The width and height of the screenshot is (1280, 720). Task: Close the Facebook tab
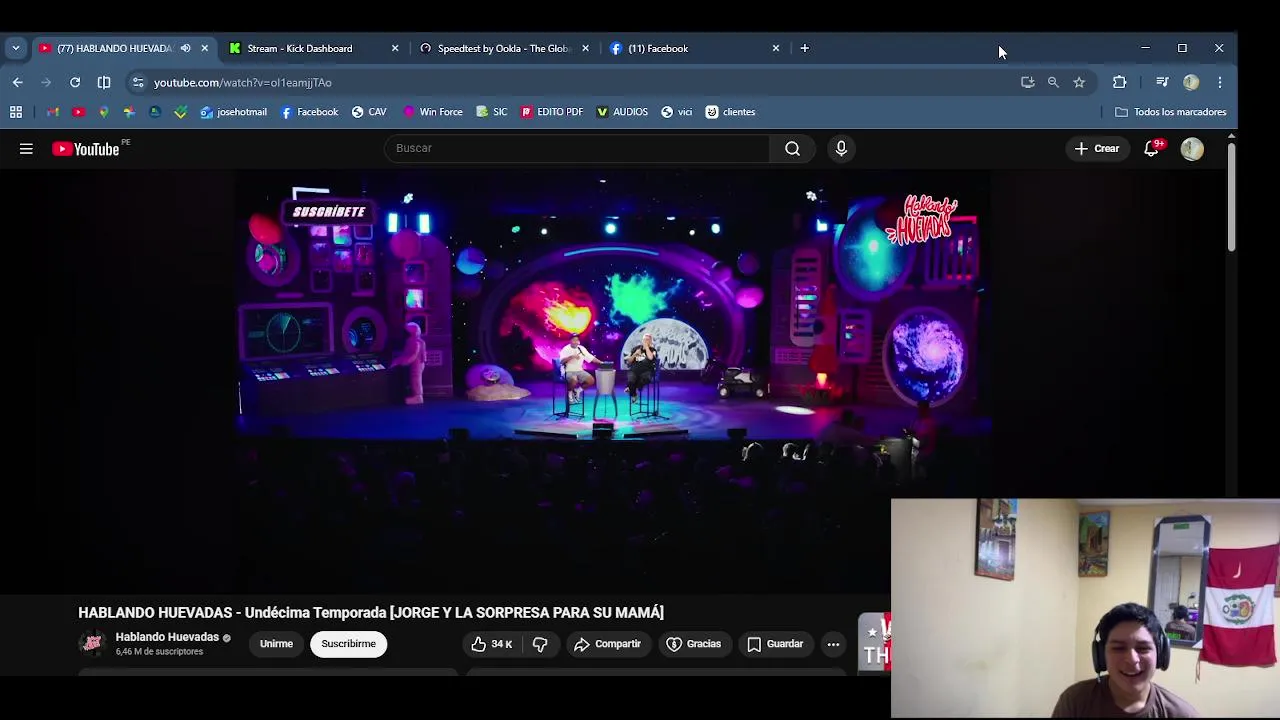(775, 48)
